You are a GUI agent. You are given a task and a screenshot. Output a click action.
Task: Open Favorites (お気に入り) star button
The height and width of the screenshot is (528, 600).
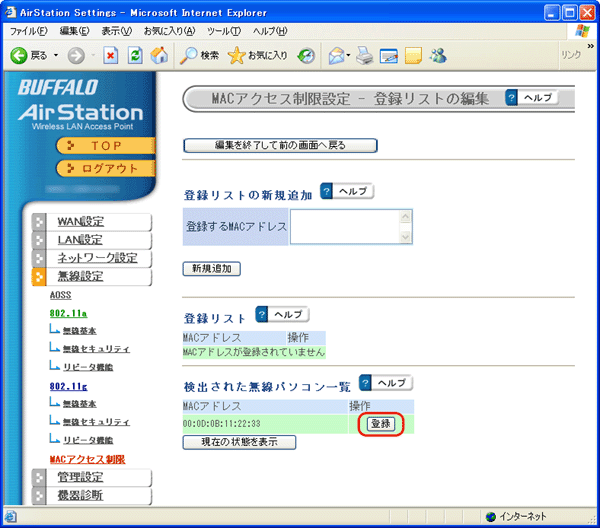[258, 55]
